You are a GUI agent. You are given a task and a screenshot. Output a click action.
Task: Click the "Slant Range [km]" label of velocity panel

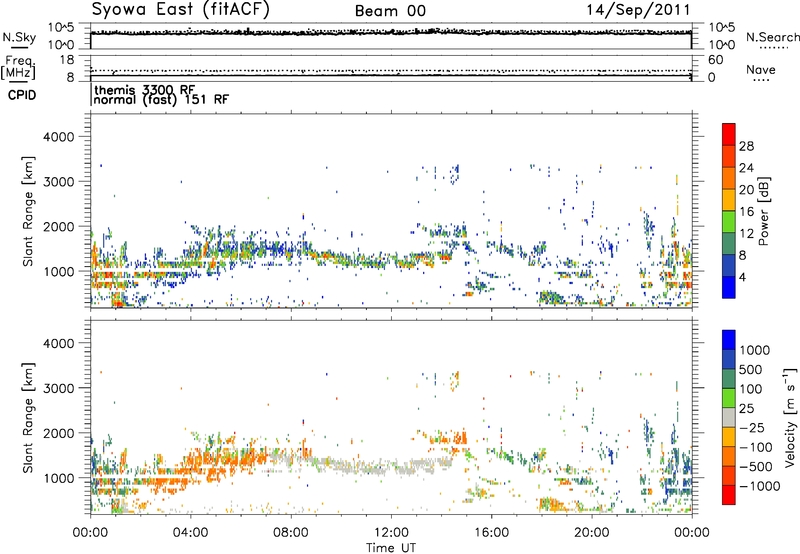(28, 417)
